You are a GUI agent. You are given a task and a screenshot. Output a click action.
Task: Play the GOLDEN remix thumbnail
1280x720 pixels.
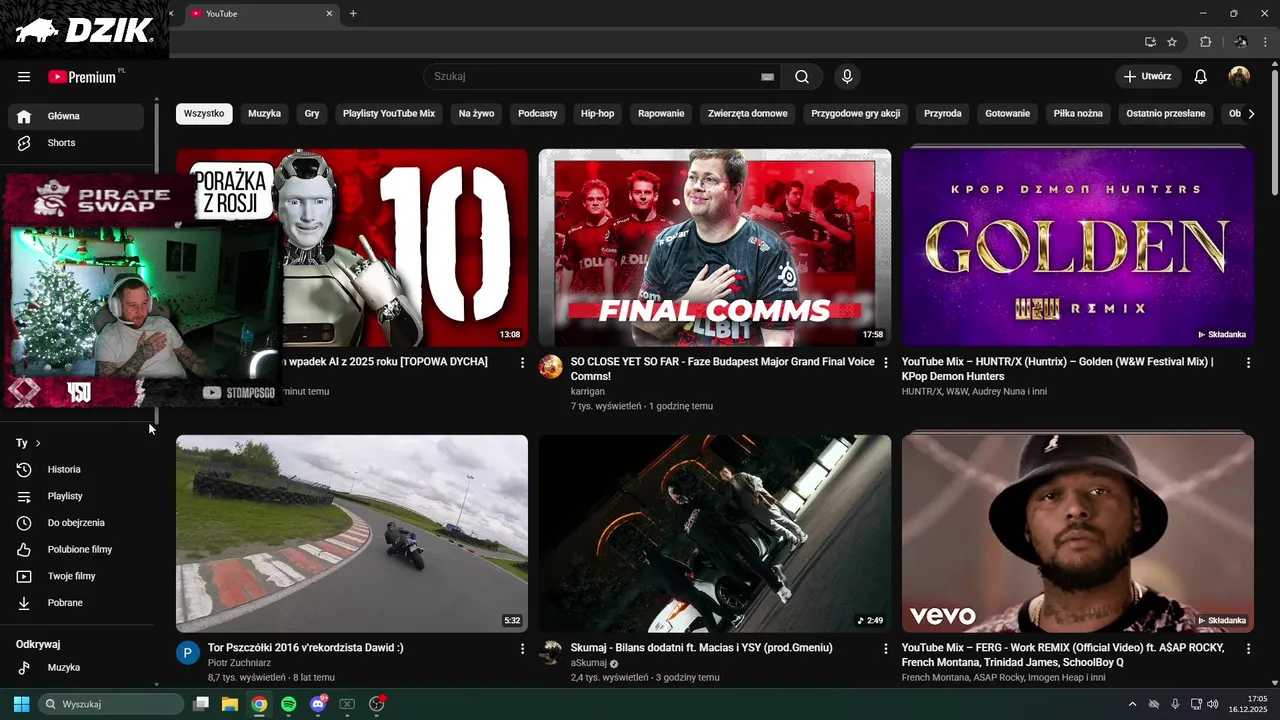[1078, 248]
